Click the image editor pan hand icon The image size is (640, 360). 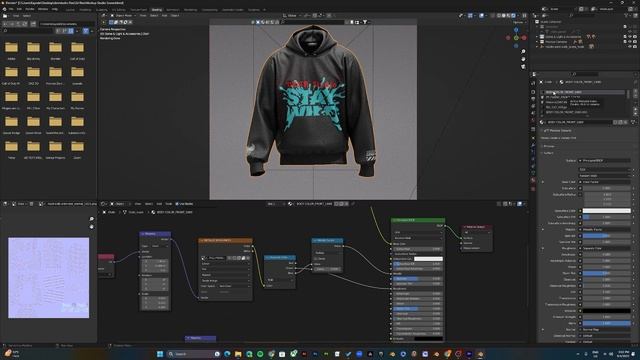pyautogui.click(x=92, y=227)
